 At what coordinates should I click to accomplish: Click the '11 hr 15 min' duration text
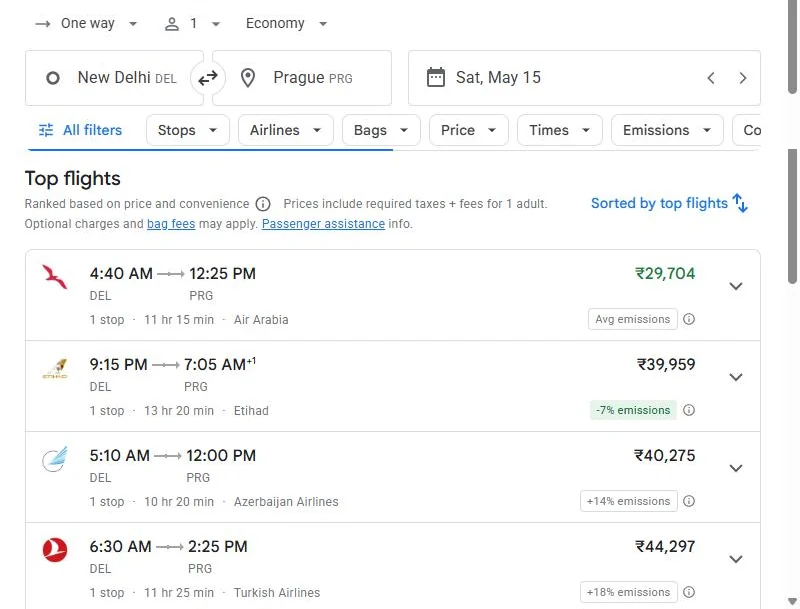pyautogui.click(x=179, y=320)
